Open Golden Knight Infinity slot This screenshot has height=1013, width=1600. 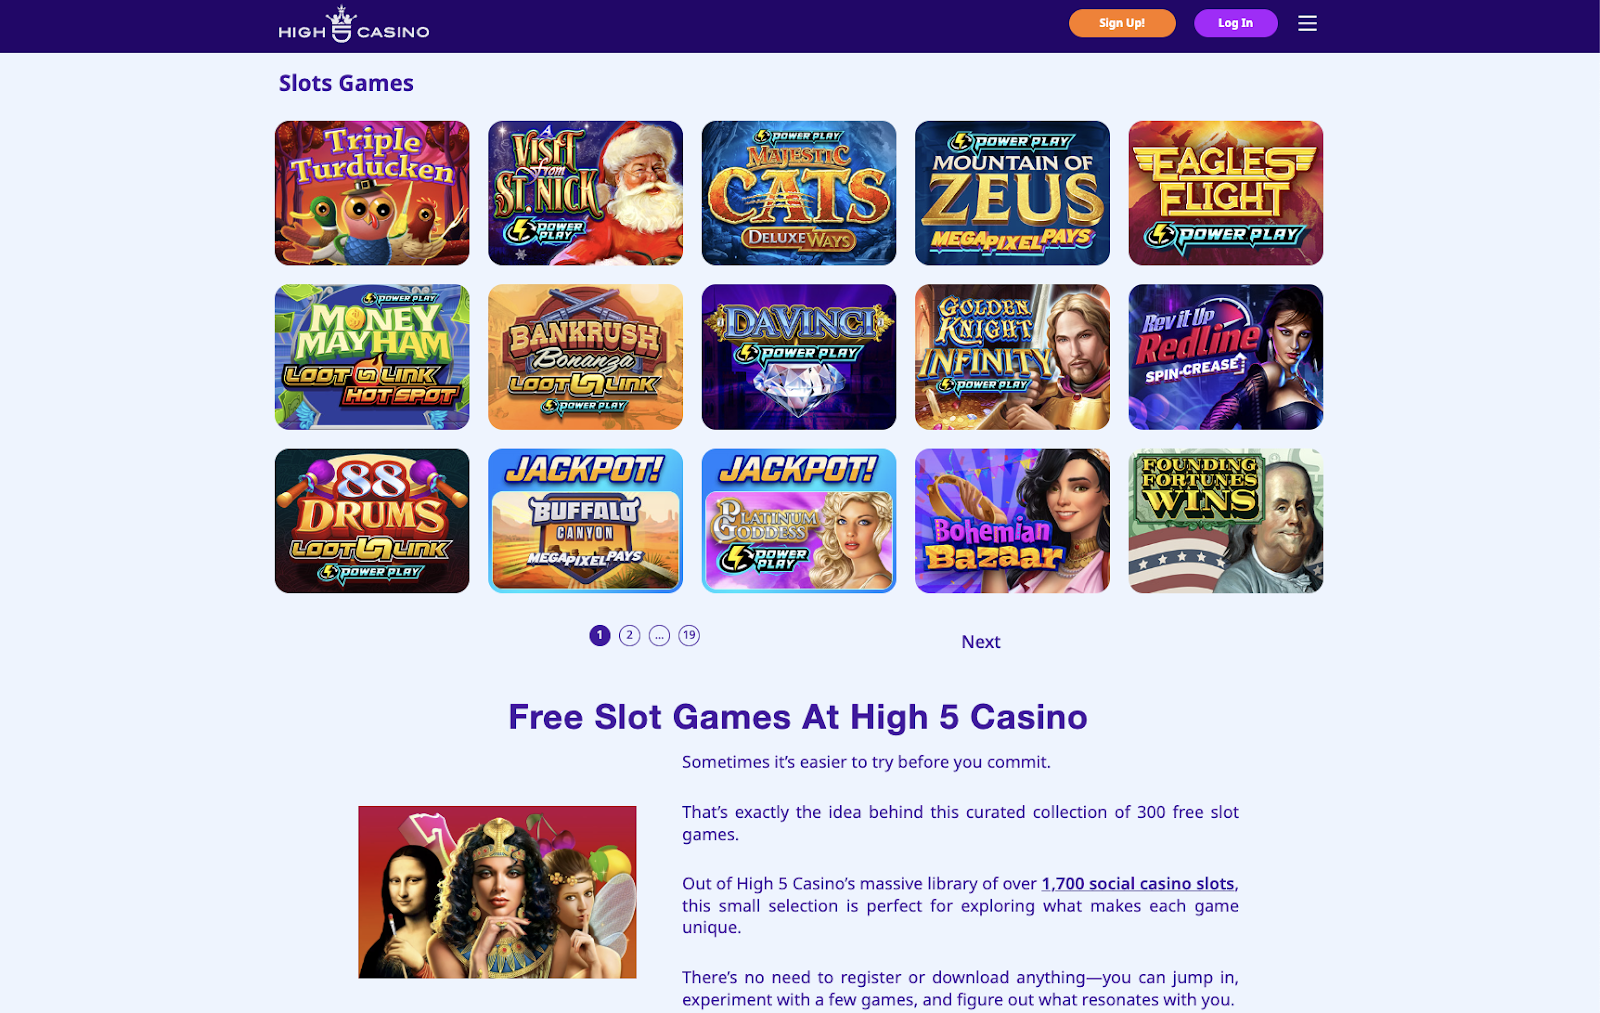[x=1012, y=357]
